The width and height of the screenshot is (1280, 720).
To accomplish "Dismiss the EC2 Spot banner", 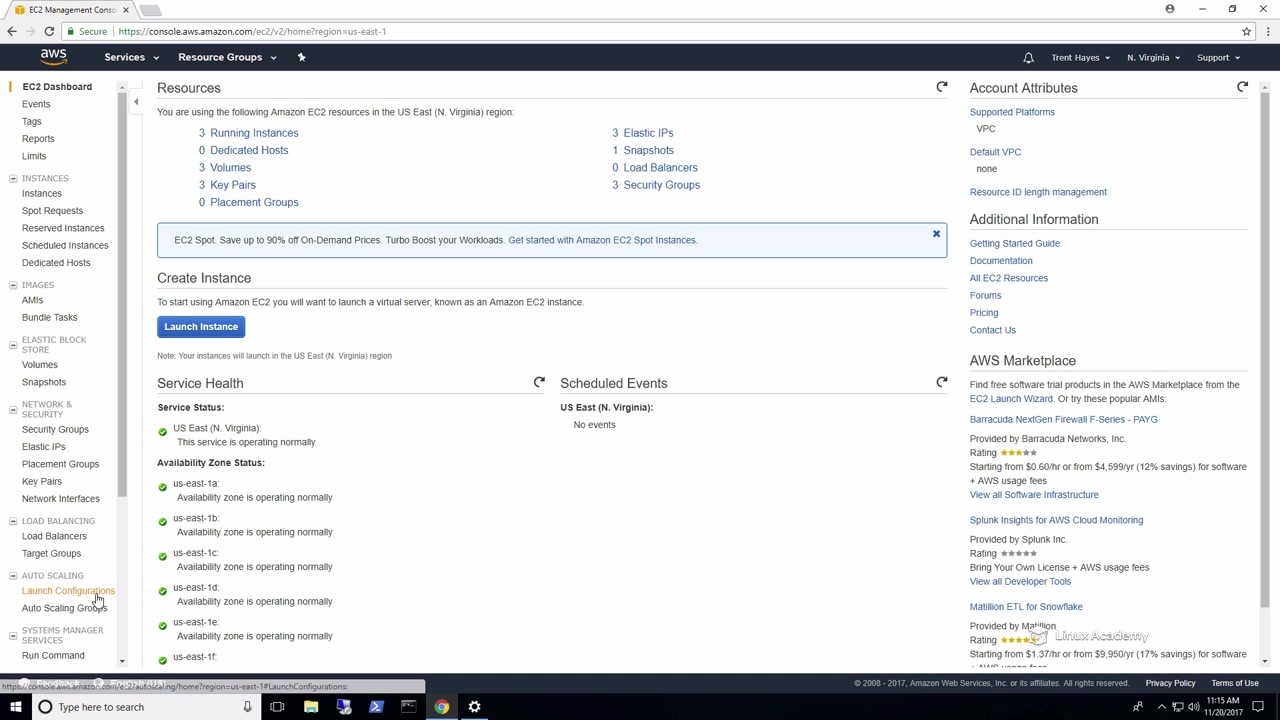I will [936, 234].
